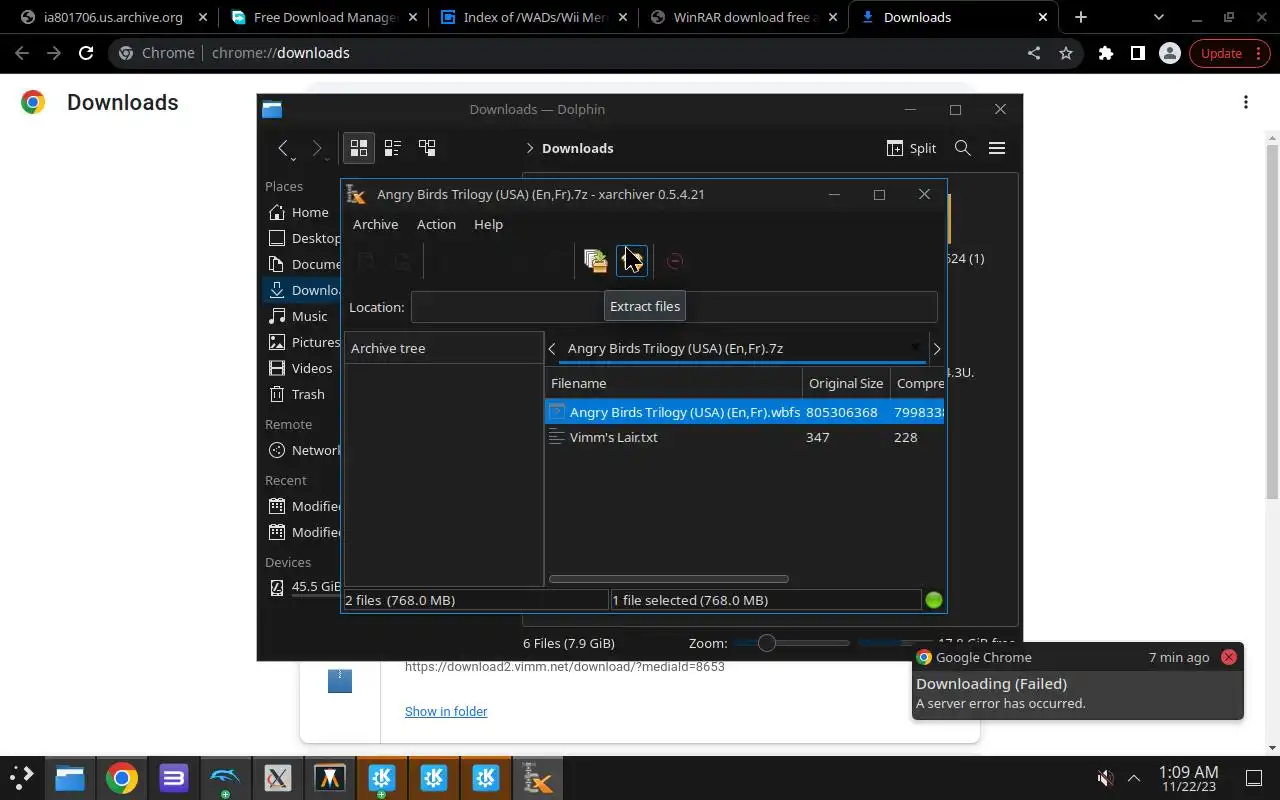1280x800 pixels.
Task: Open the application launcher in the taskbar
Action: coord(21,778)
